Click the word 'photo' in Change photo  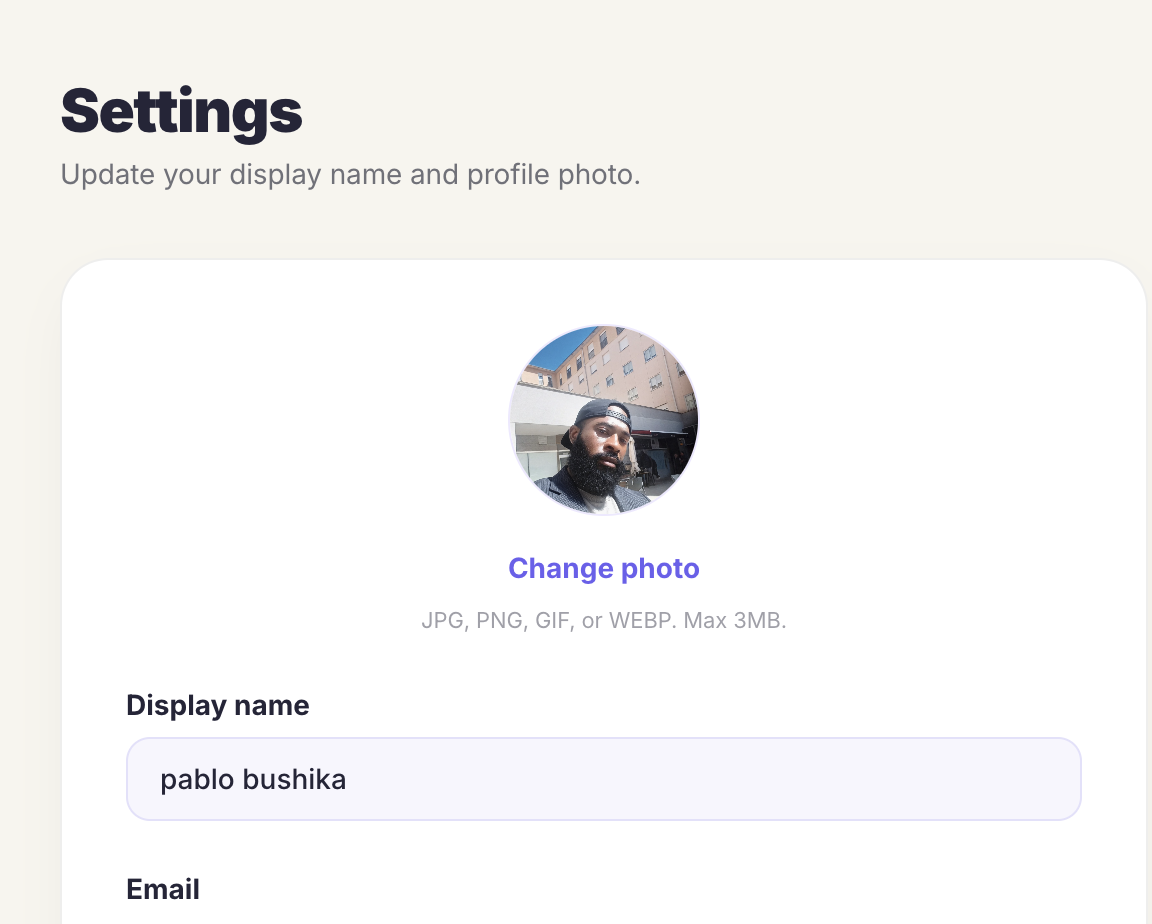coord(660,569)
